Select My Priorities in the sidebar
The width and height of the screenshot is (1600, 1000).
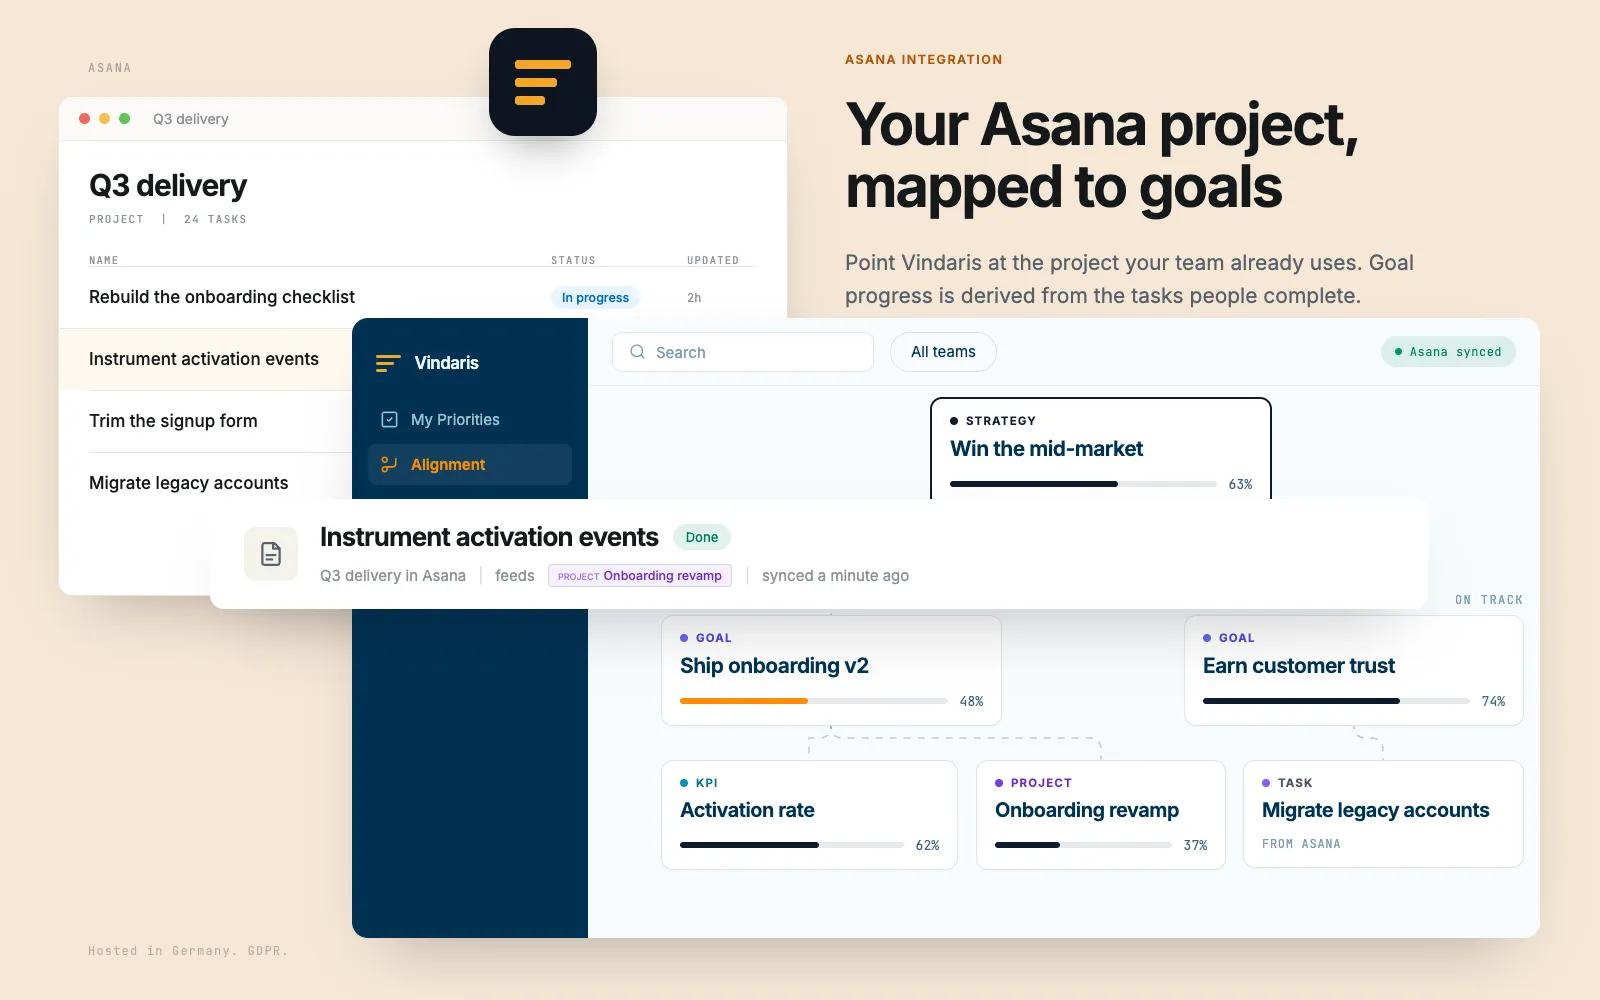click(x=470, y=420)
